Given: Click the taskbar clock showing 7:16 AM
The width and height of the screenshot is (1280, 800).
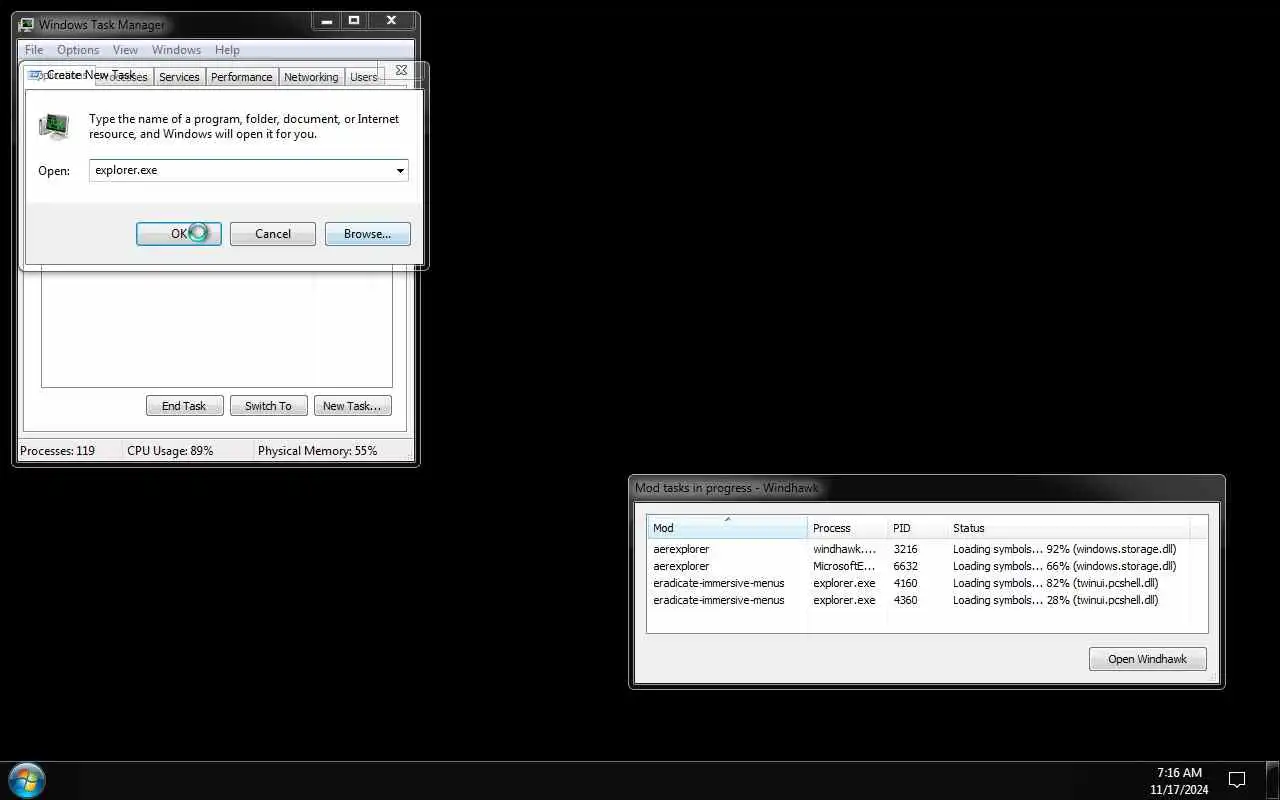Looking at the screenshot, I should (1179, 781).
